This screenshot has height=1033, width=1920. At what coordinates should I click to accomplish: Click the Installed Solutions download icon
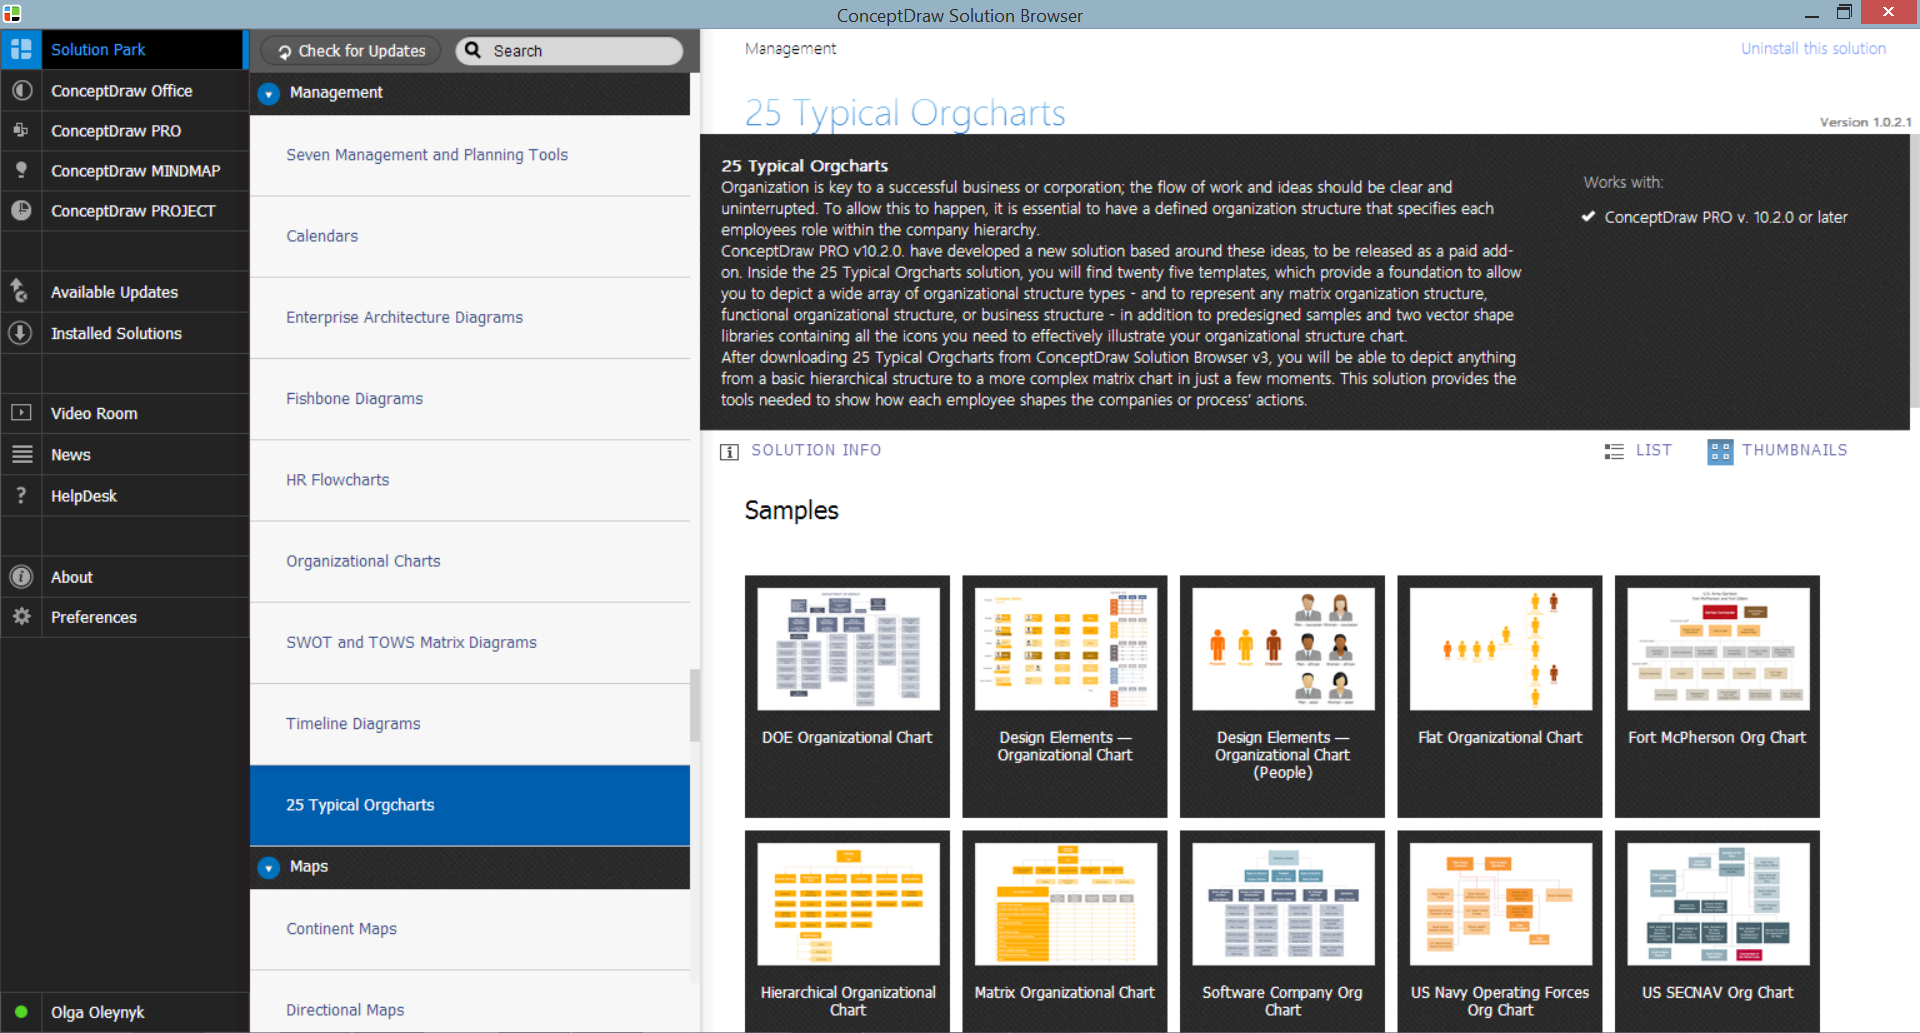point(21,333)
